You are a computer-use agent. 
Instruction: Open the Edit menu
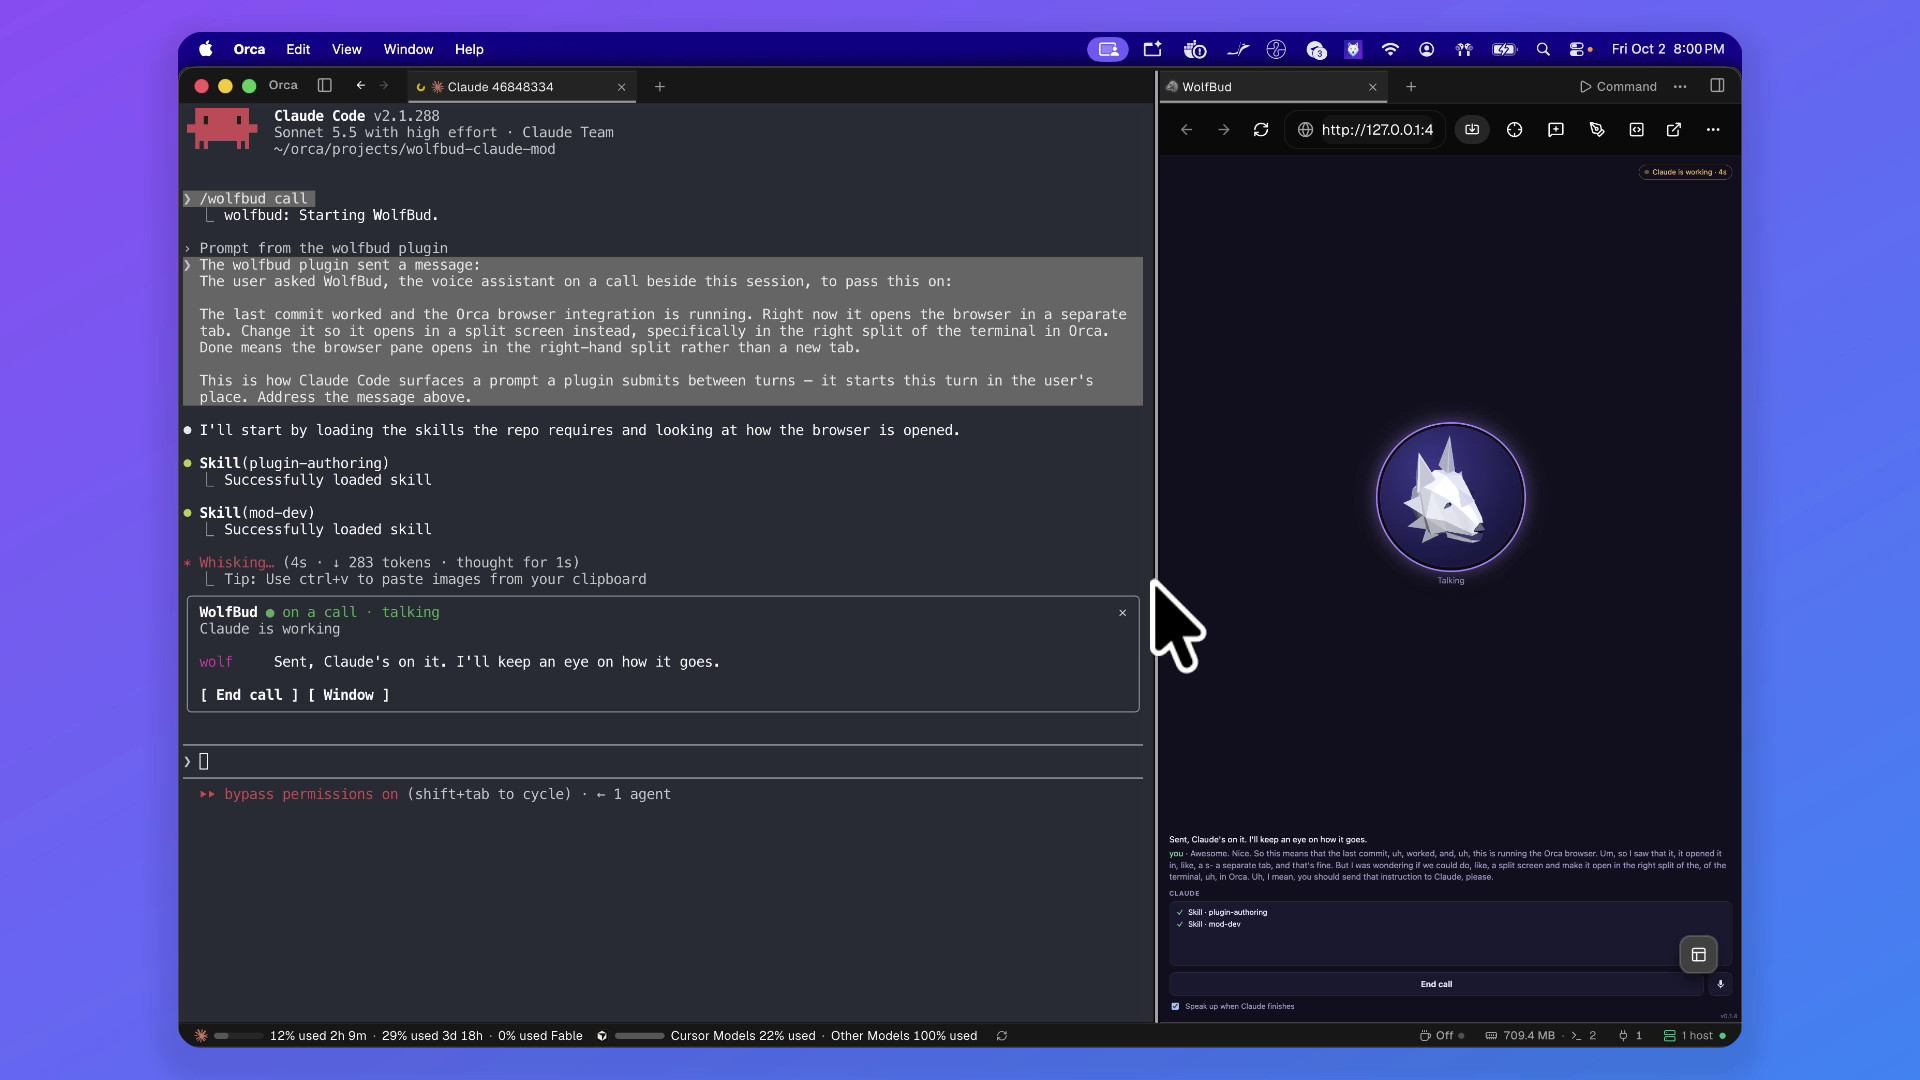click(298, 49)
